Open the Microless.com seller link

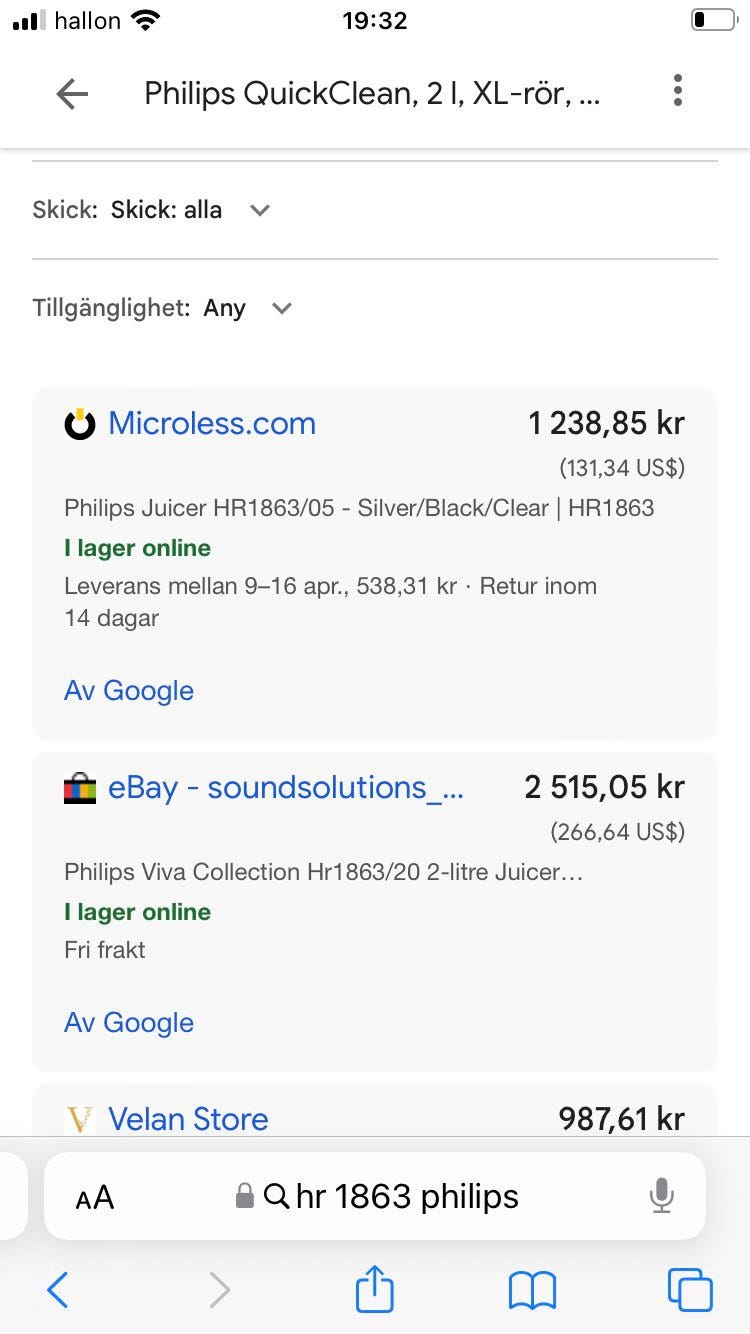tap(212, 424)
